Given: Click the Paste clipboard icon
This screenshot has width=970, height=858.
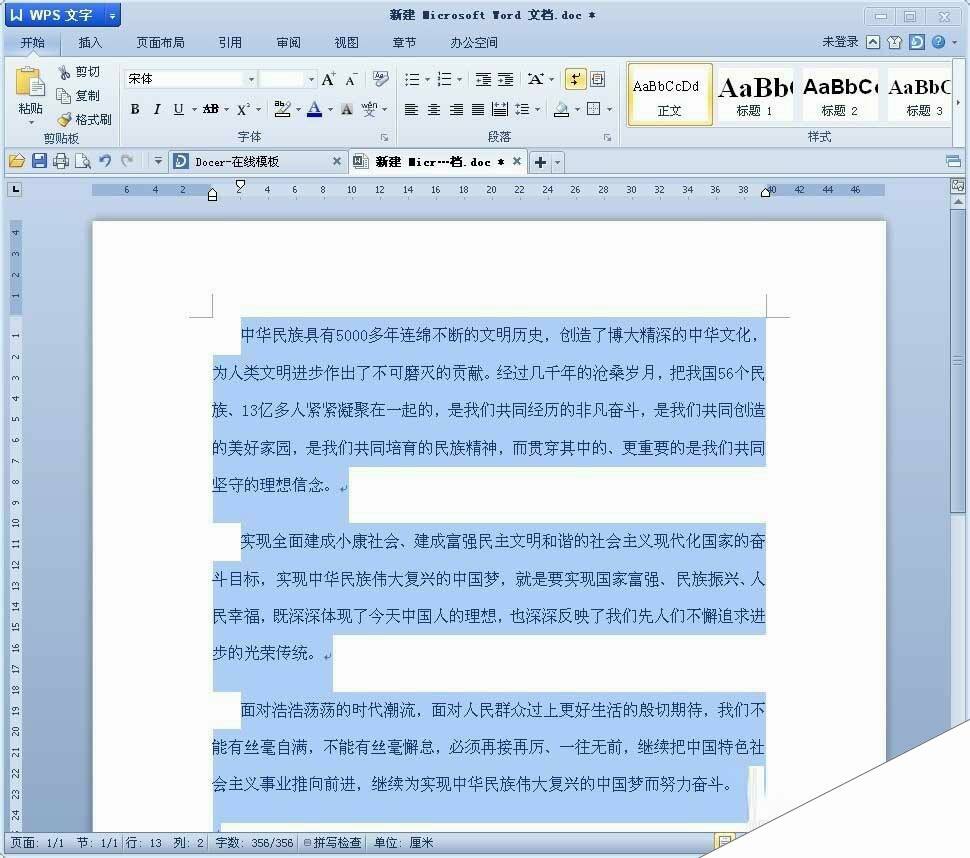Looking at the screenshot, I should click(x=30, y=83).
